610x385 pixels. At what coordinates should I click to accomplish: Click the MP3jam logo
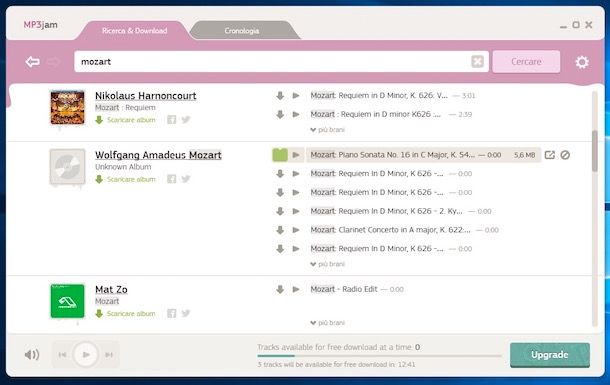tap(40, 24)
